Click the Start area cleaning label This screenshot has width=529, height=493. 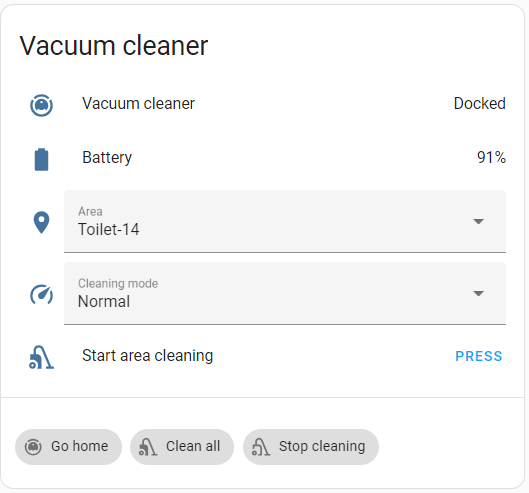[x=147, y=356]
